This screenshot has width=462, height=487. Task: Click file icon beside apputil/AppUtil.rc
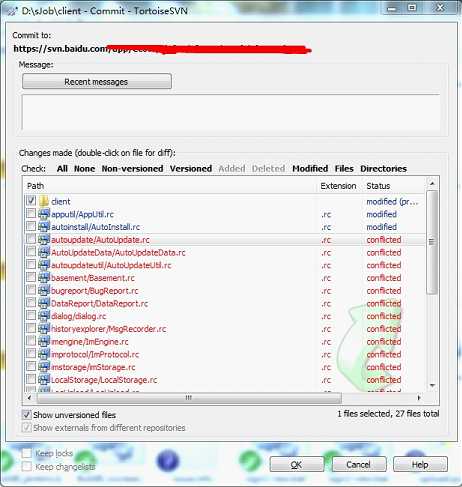44,214
